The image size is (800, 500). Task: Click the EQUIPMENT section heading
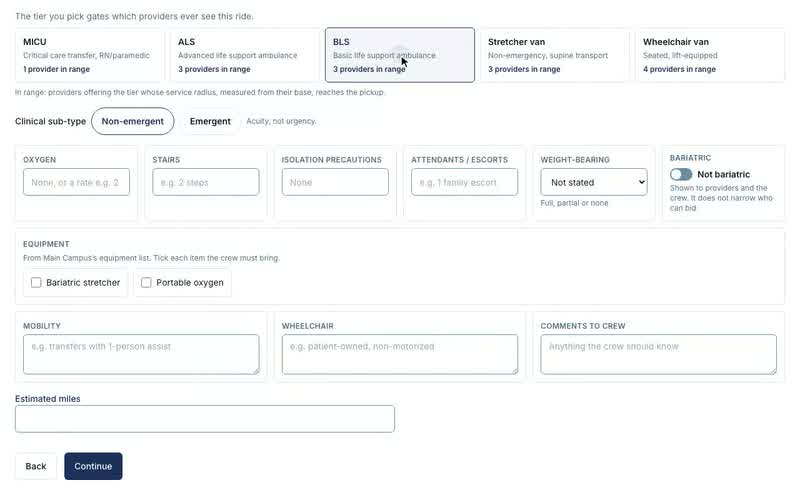tap(46, 244)
